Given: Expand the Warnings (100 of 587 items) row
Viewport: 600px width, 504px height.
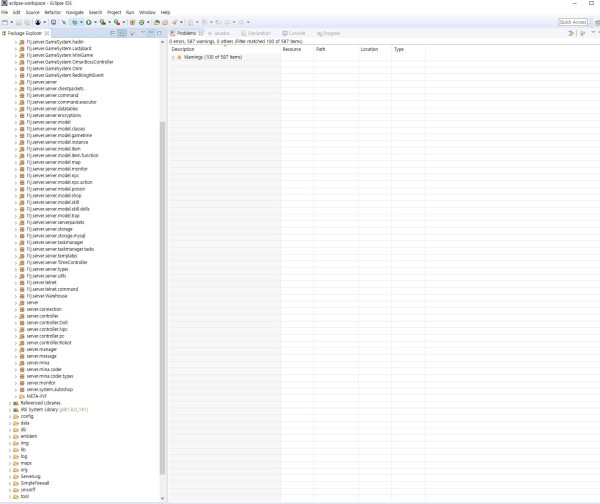Looking at the screenshot, I should [173, 57].
